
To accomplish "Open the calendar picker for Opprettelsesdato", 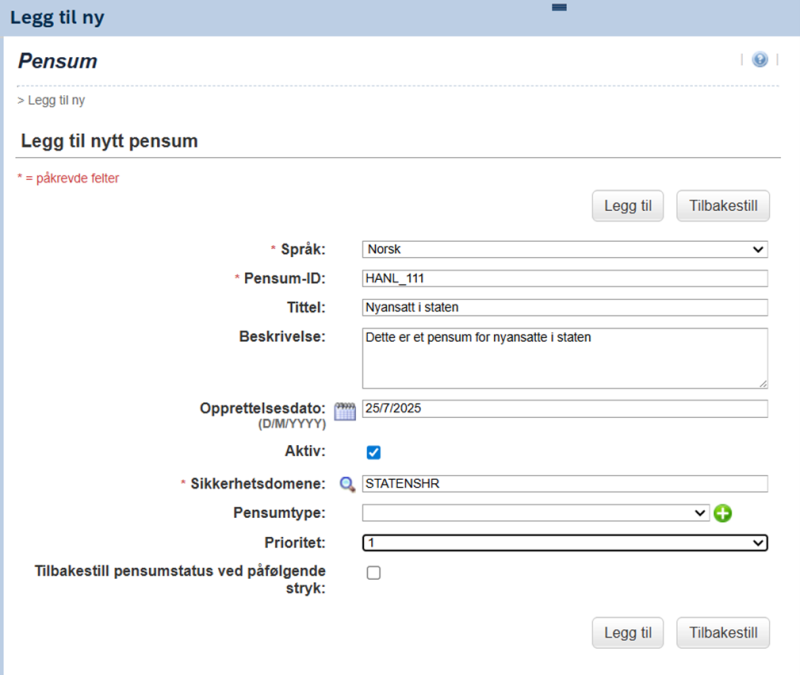I will click(345, 411).
